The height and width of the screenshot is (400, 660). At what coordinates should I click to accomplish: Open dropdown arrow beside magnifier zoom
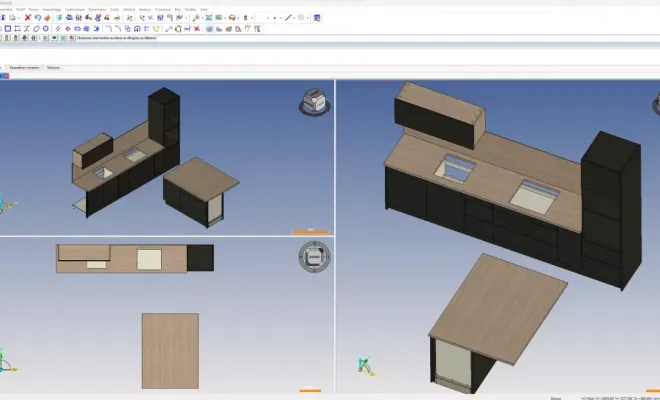coord(202,18)
